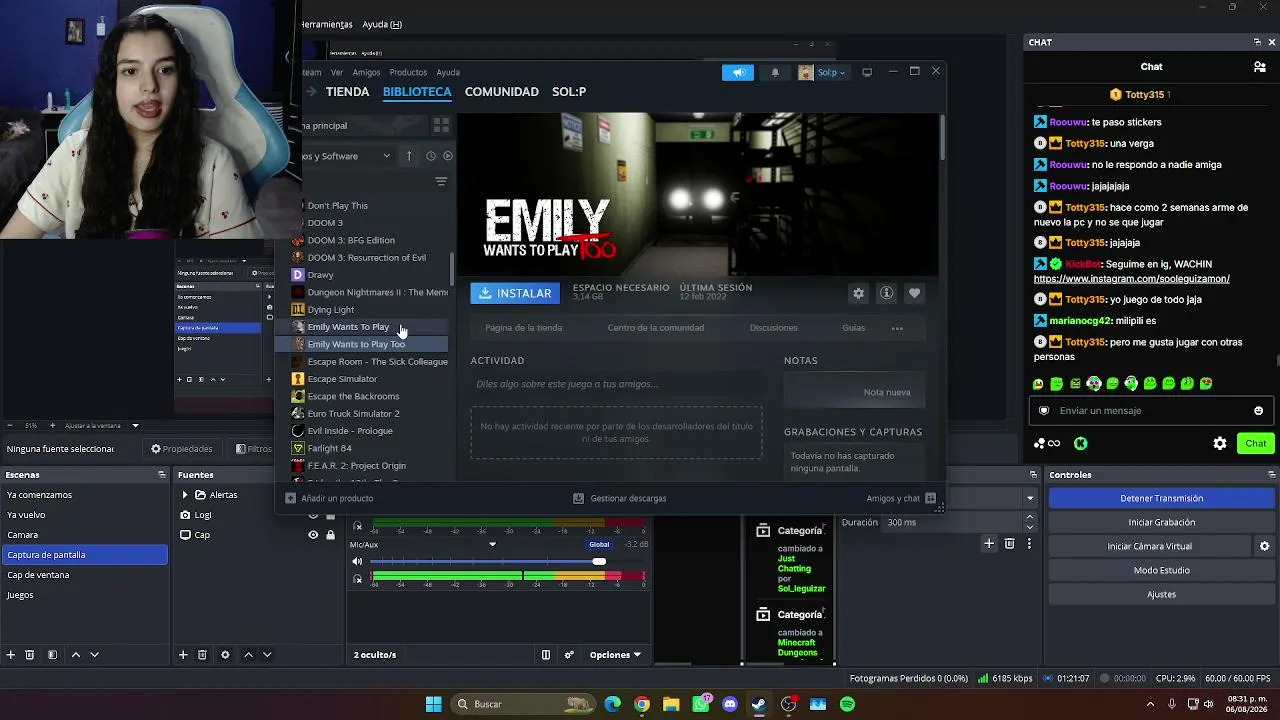Screen dimensions: 1280x720
Task: Open the BIBLIOTECA tab in Steam
Action: [417, 92]
